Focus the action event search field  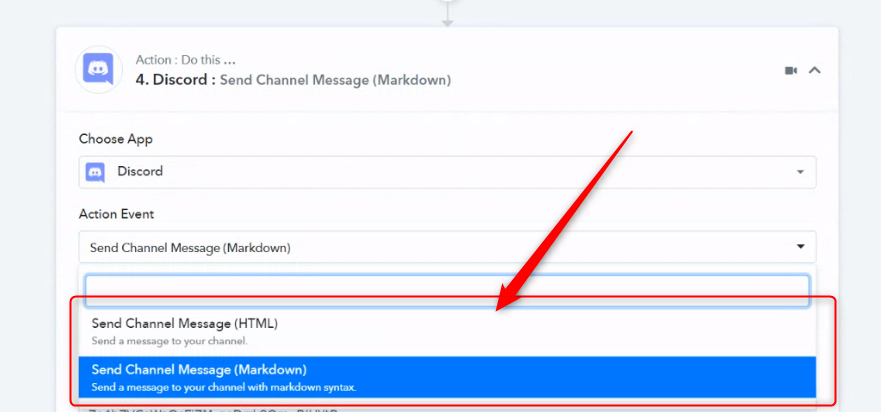[447, 290]
